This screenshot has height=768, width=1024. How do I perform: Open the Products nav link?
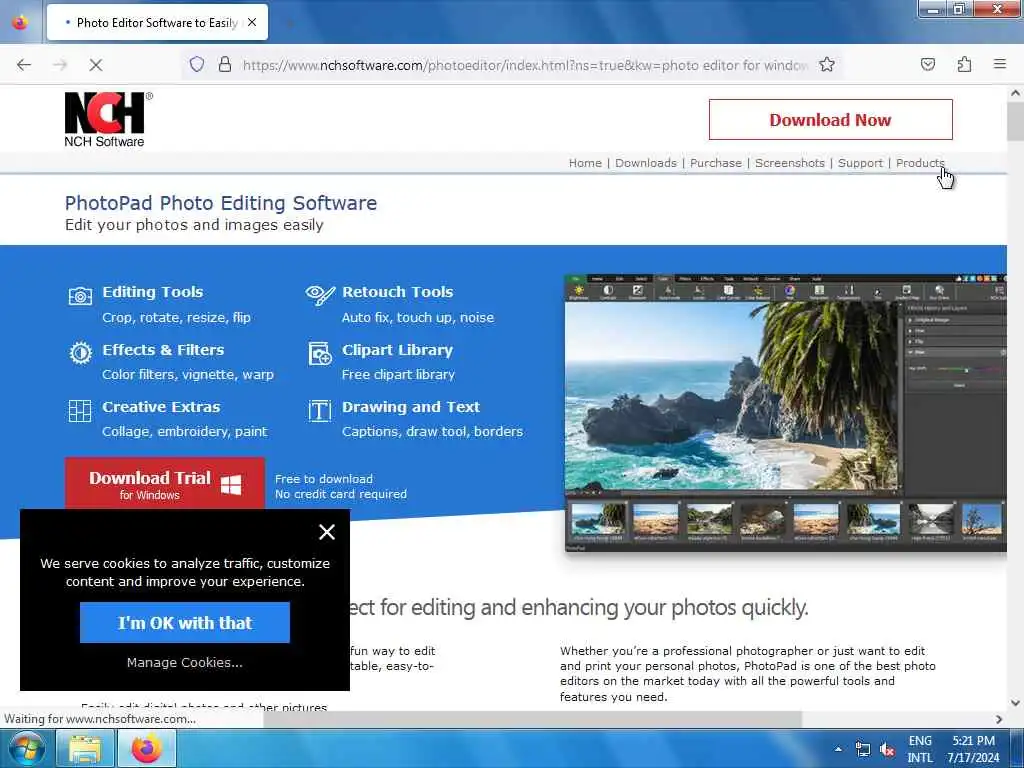click(x=920, y=163)
